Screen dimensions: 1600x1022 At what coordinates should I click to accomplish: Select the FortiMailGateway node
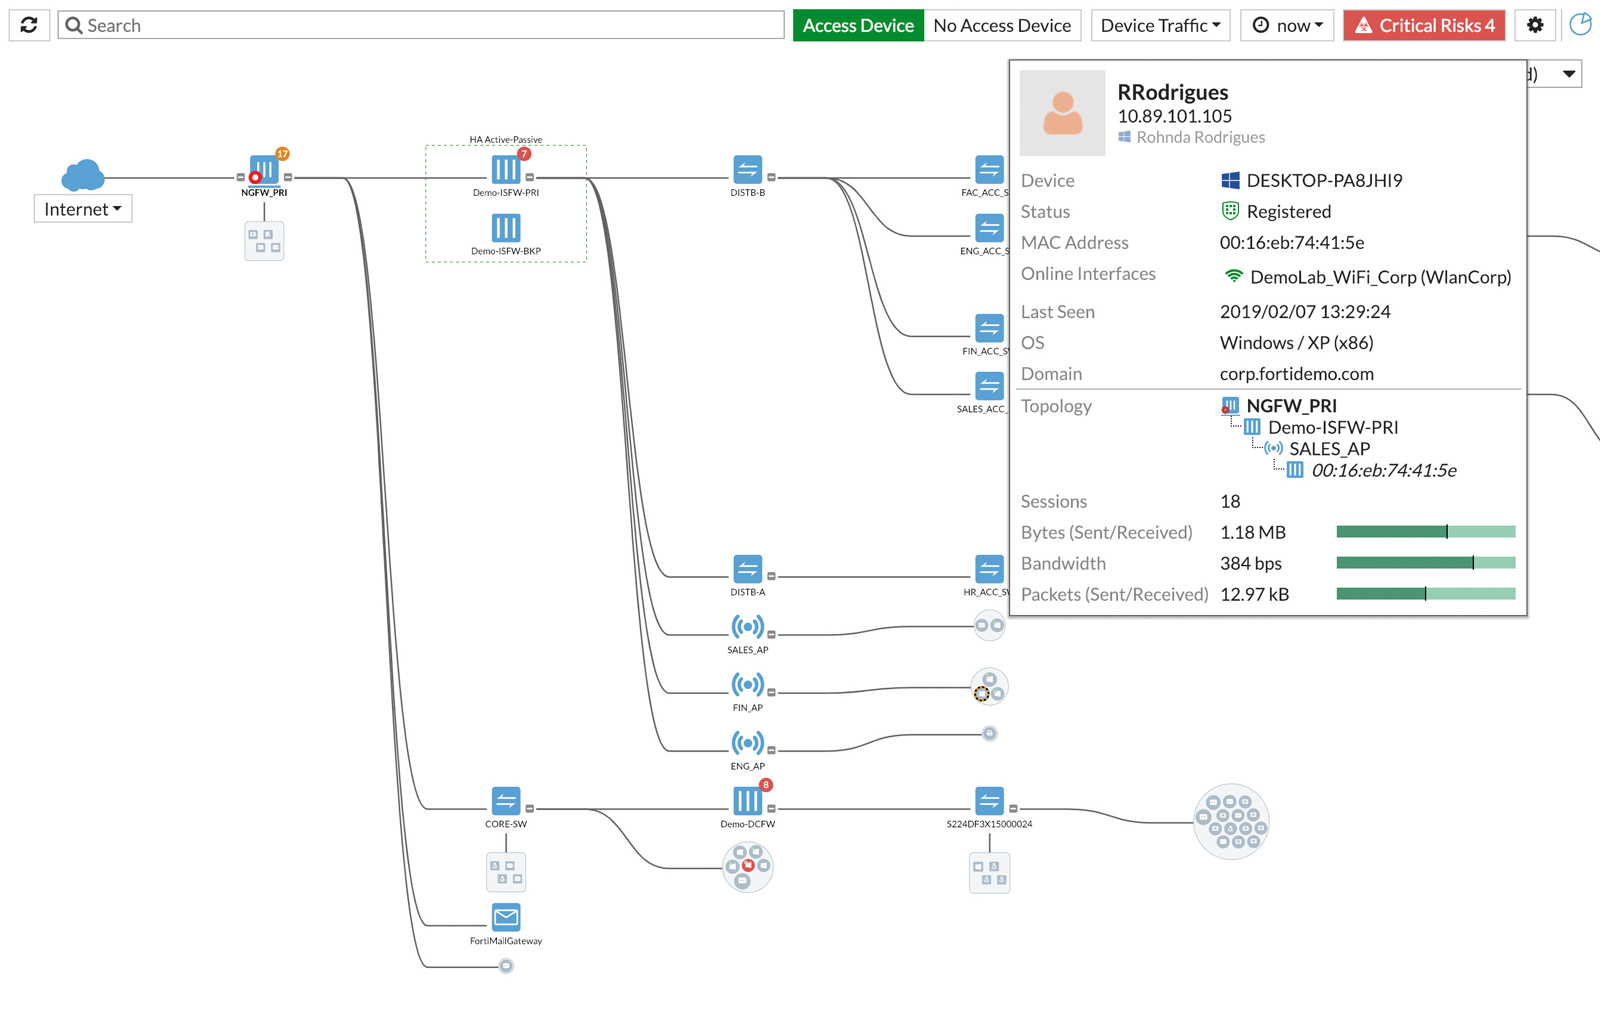click(x=506, y=917)
